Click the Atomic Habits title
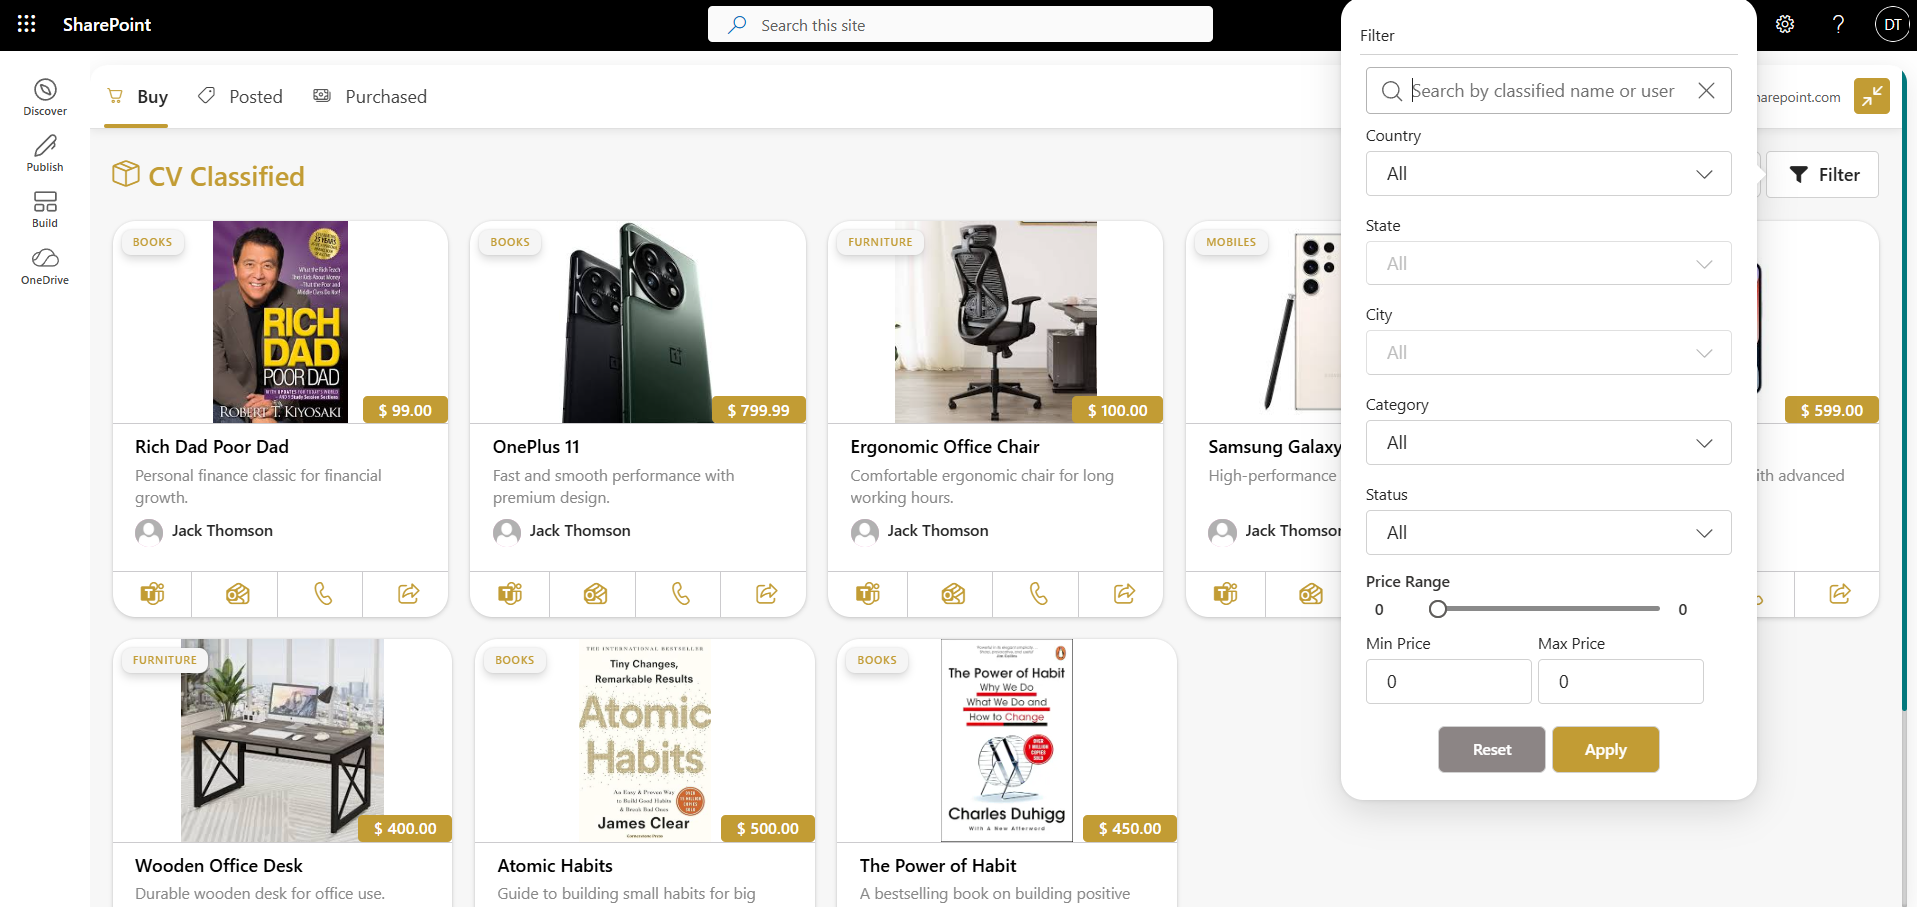The width and height of the screenshot is (1917, 907). pyautogui.click(x=555, y=866)
